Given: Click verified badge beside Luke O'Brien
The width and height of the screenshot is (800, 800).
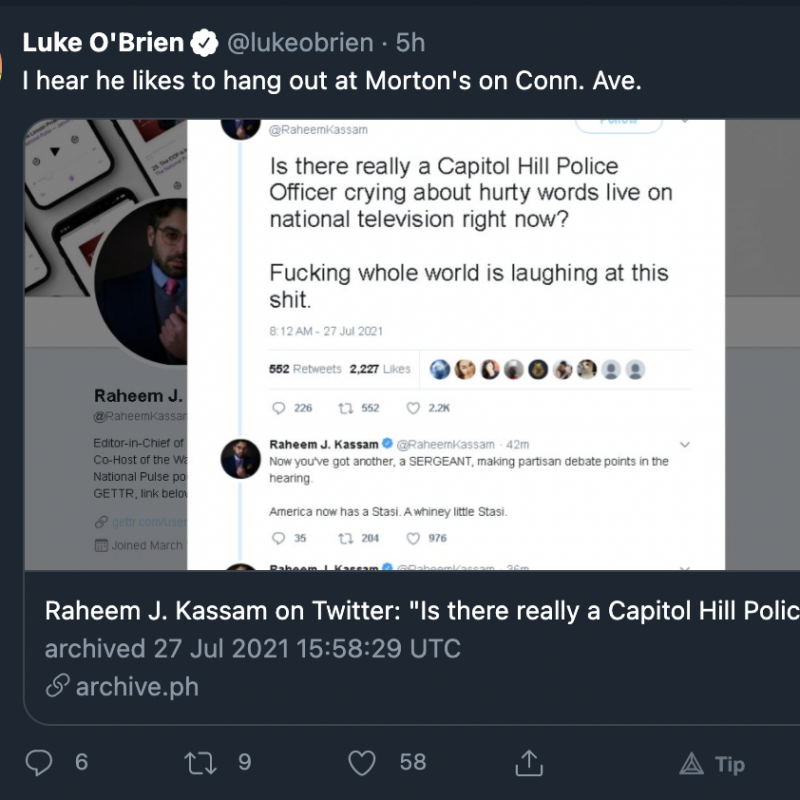Looking at the screenshot, I should coord(205,43).
